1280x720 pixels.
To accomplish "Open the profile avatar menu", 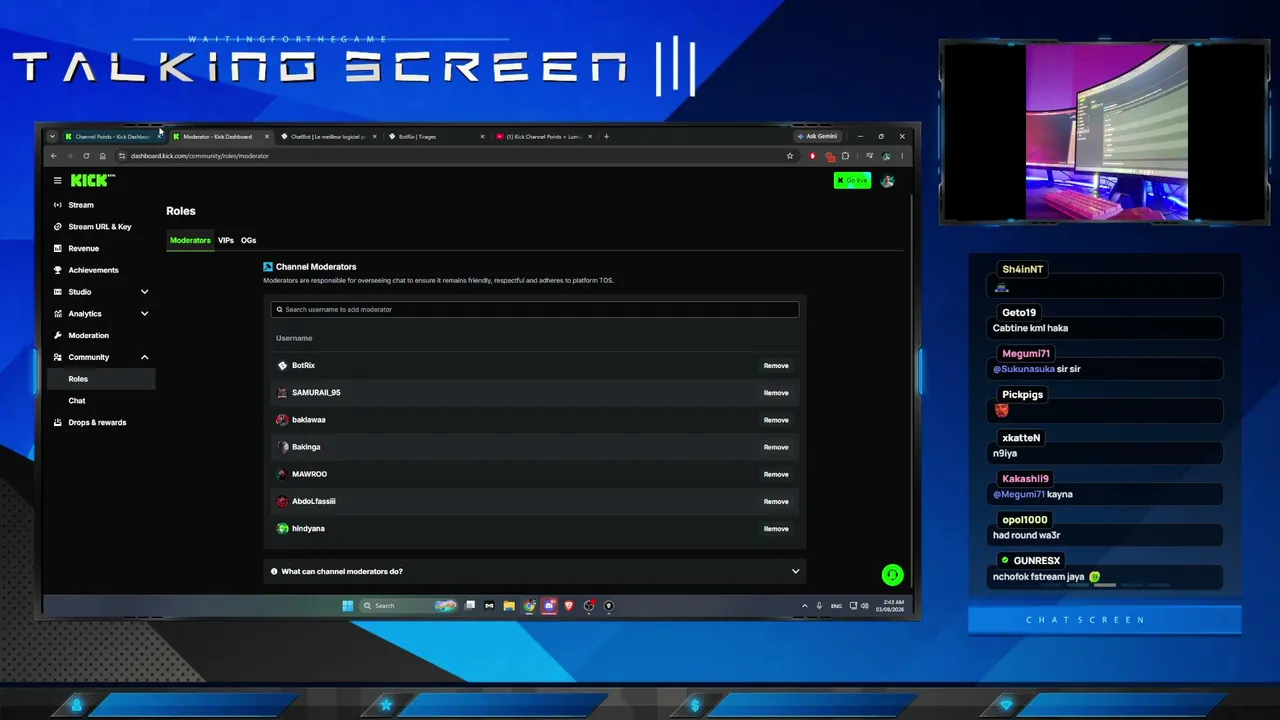I will click(x=887, y=181).
